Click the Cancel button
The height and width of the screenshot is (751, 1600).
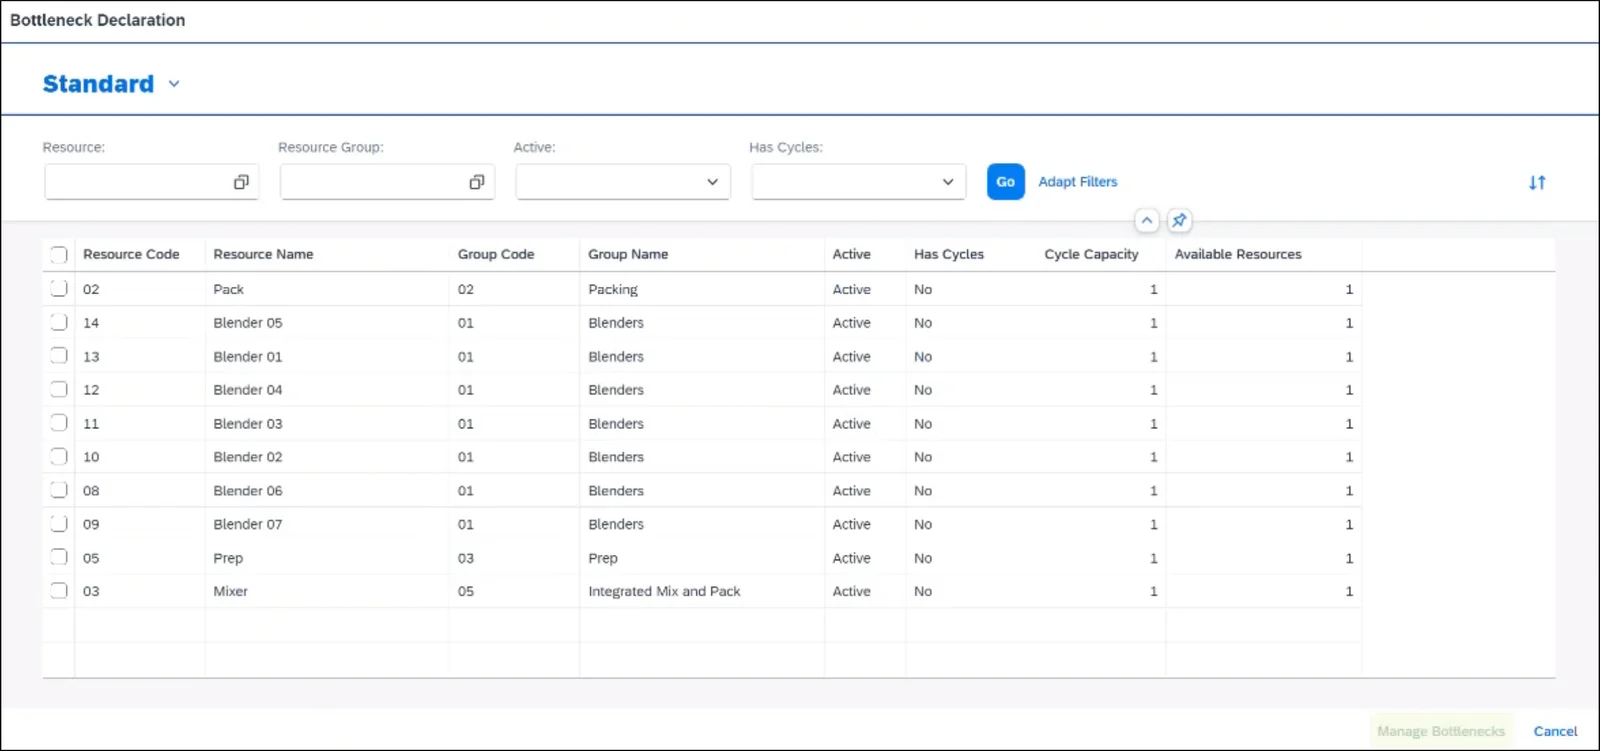[1555, 731]
